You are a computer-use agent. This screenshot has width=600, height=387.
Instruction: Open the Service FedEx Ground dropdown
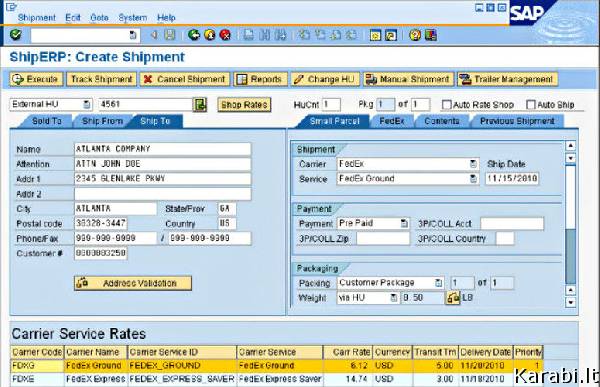[473, 179]
